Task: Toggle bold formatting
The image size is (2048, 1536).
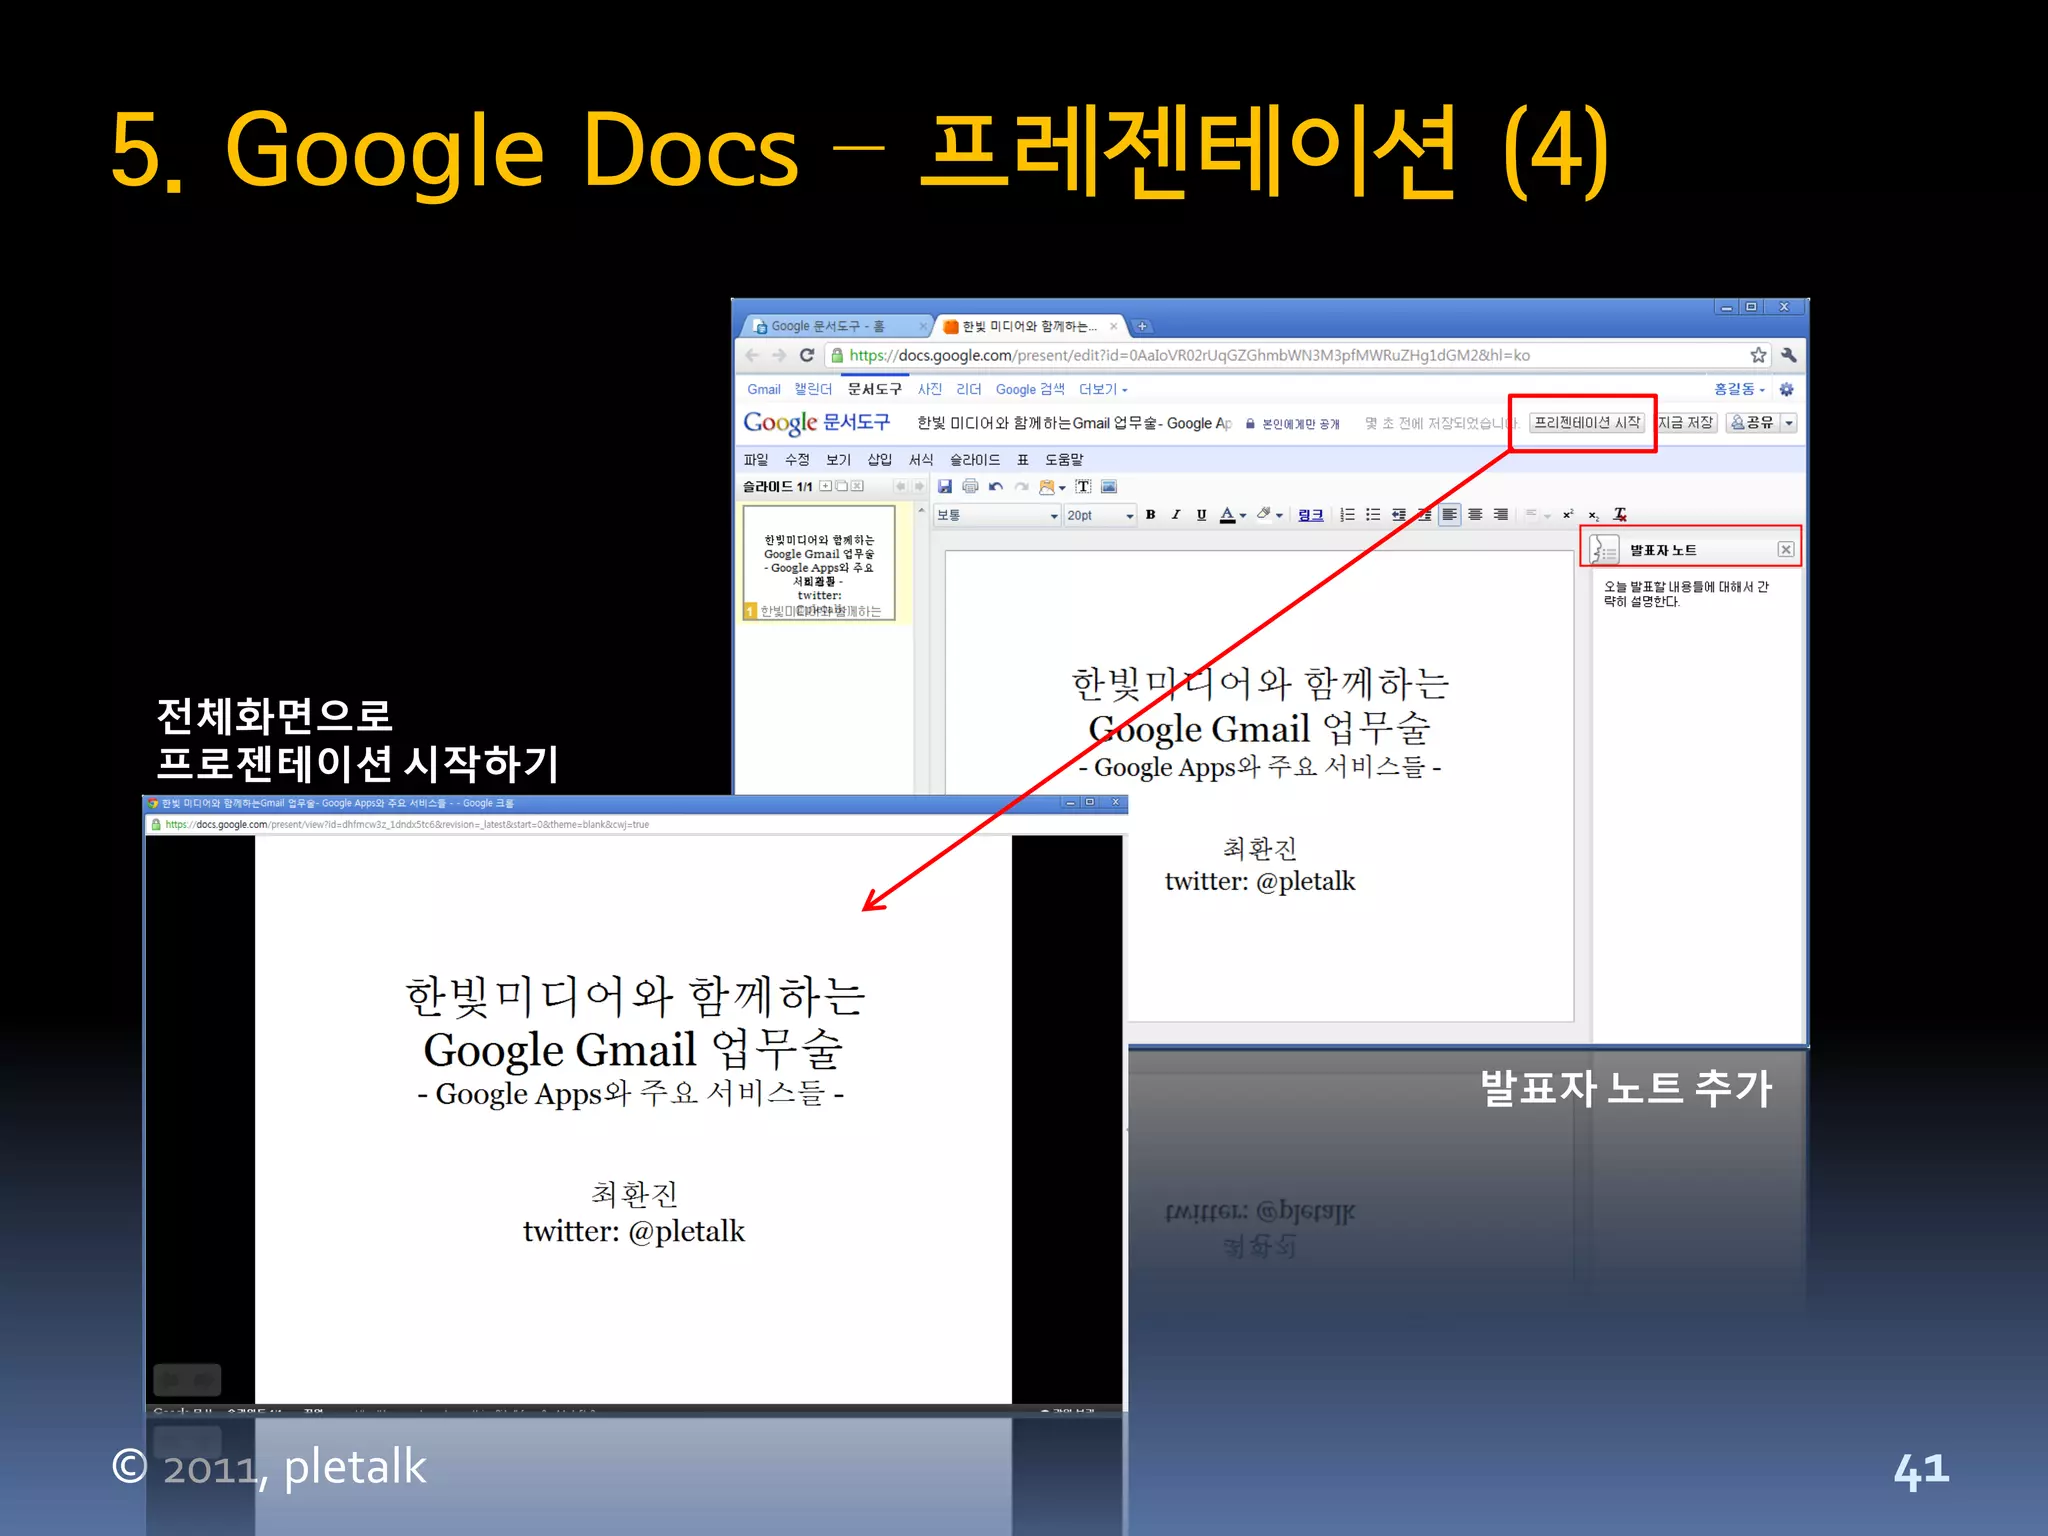Action: (1151, 515)
